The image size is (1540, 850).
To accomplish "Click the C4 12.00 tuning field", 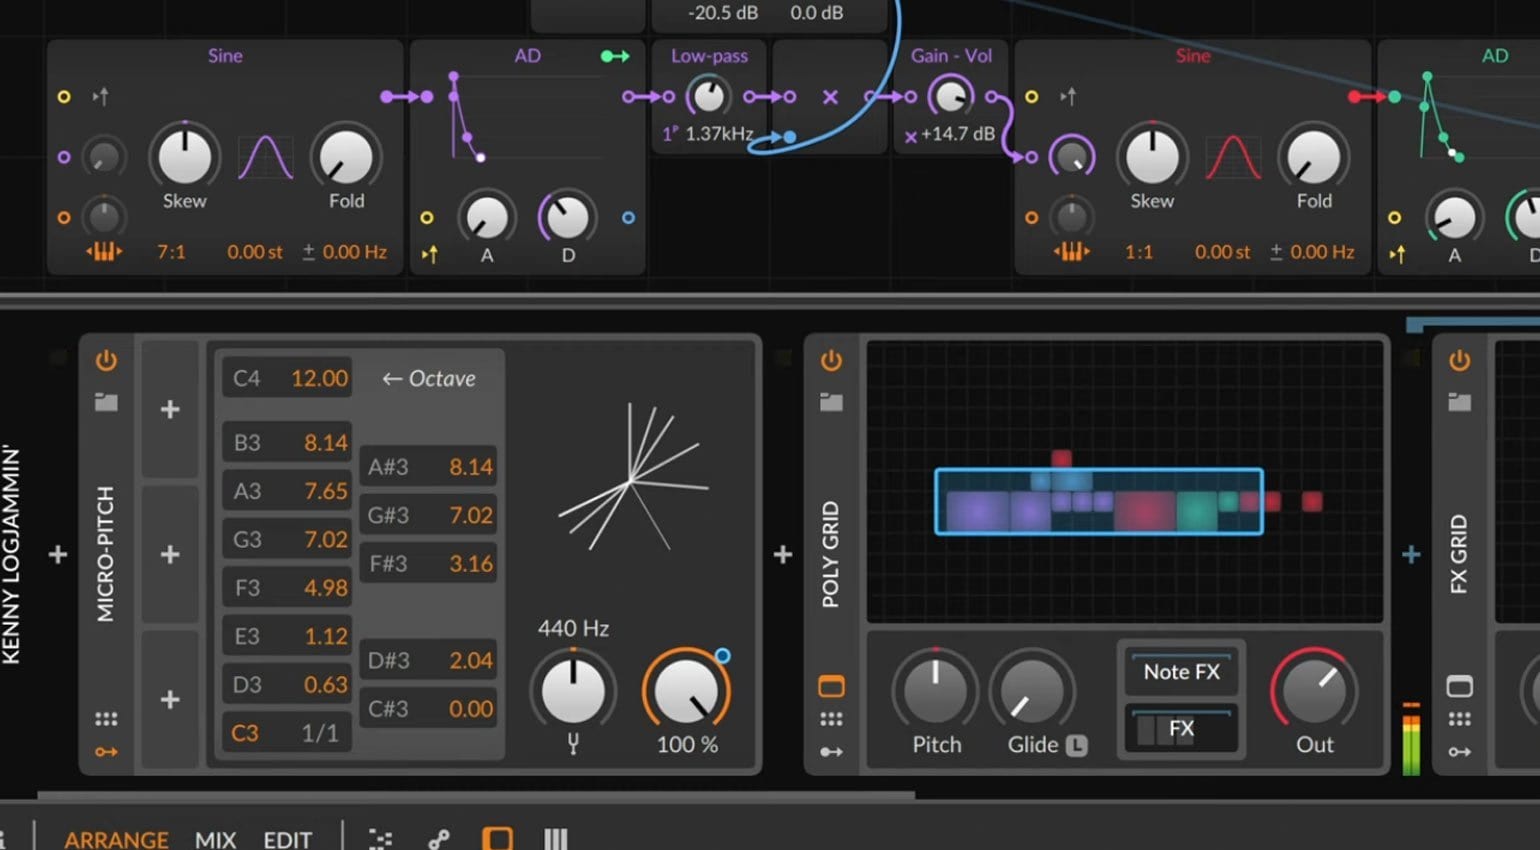I will point(286,378).
